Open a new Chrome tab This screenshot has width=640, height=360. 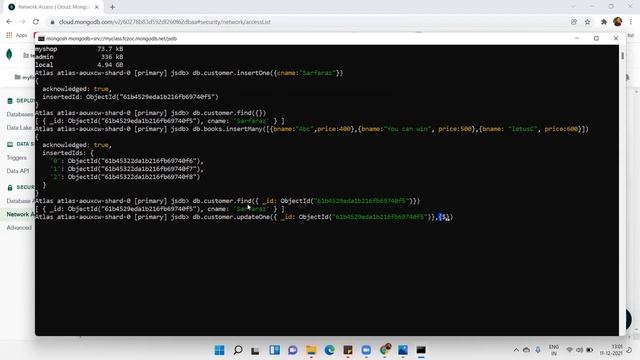(x=112, y=7)
